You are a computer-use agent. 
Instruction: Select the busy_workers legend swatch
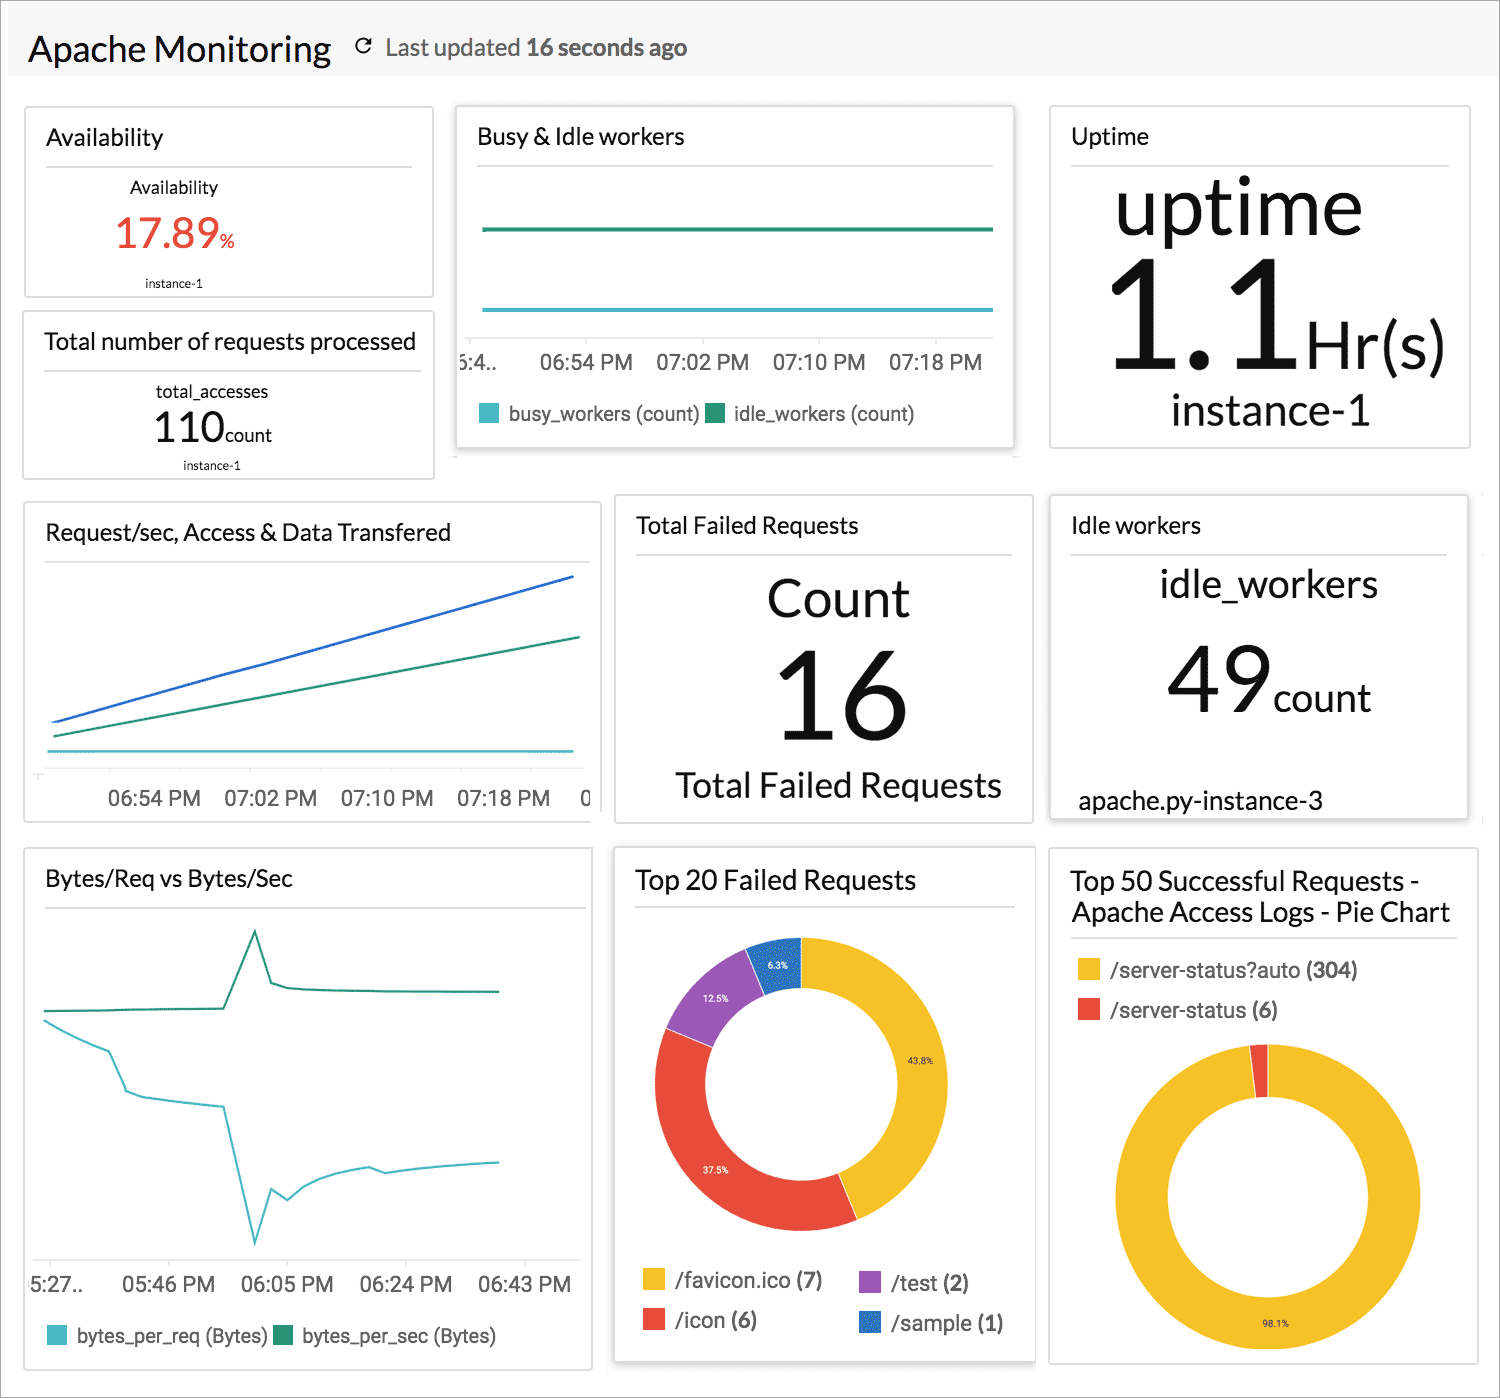point(489,413)
